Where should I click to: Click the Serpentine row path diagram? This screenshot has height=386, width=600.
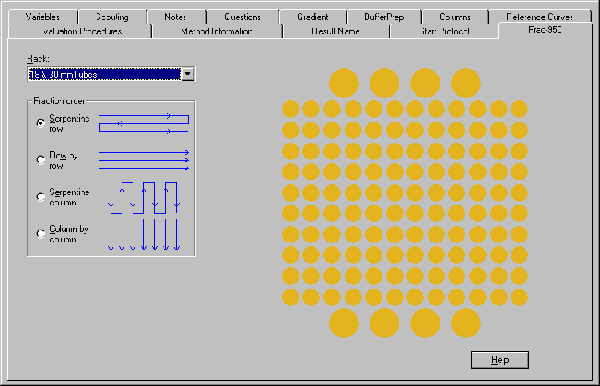(x=144, y=124)
